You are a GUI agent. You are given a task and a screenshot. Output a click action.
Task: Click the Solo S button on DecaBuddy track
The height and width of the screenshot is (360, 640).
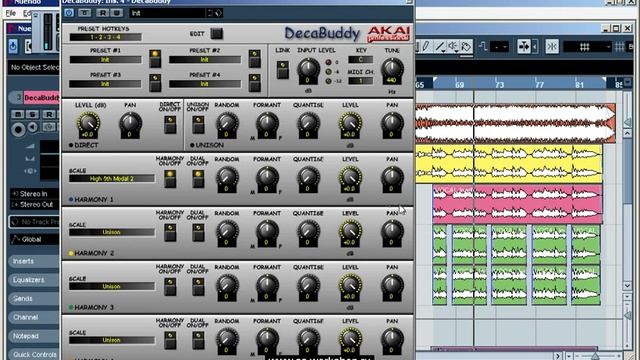[x=33, y=114]
